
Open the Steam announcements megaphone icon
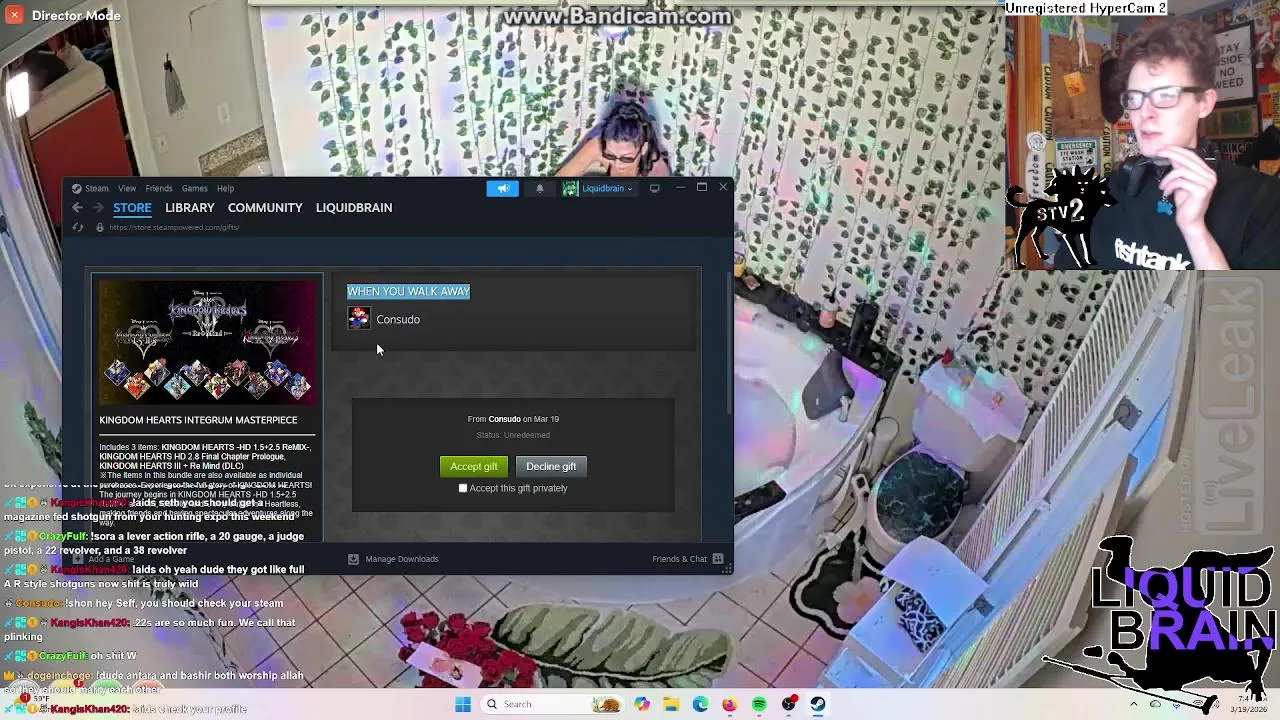click(x=503, y=188)
